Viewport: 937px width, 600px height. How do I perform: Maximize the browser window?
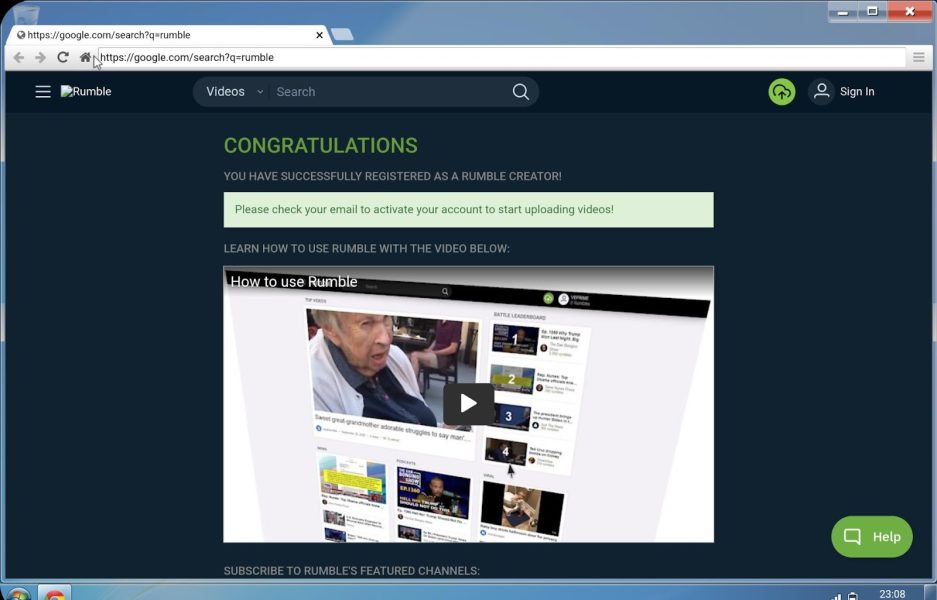[x=872, y=12]
